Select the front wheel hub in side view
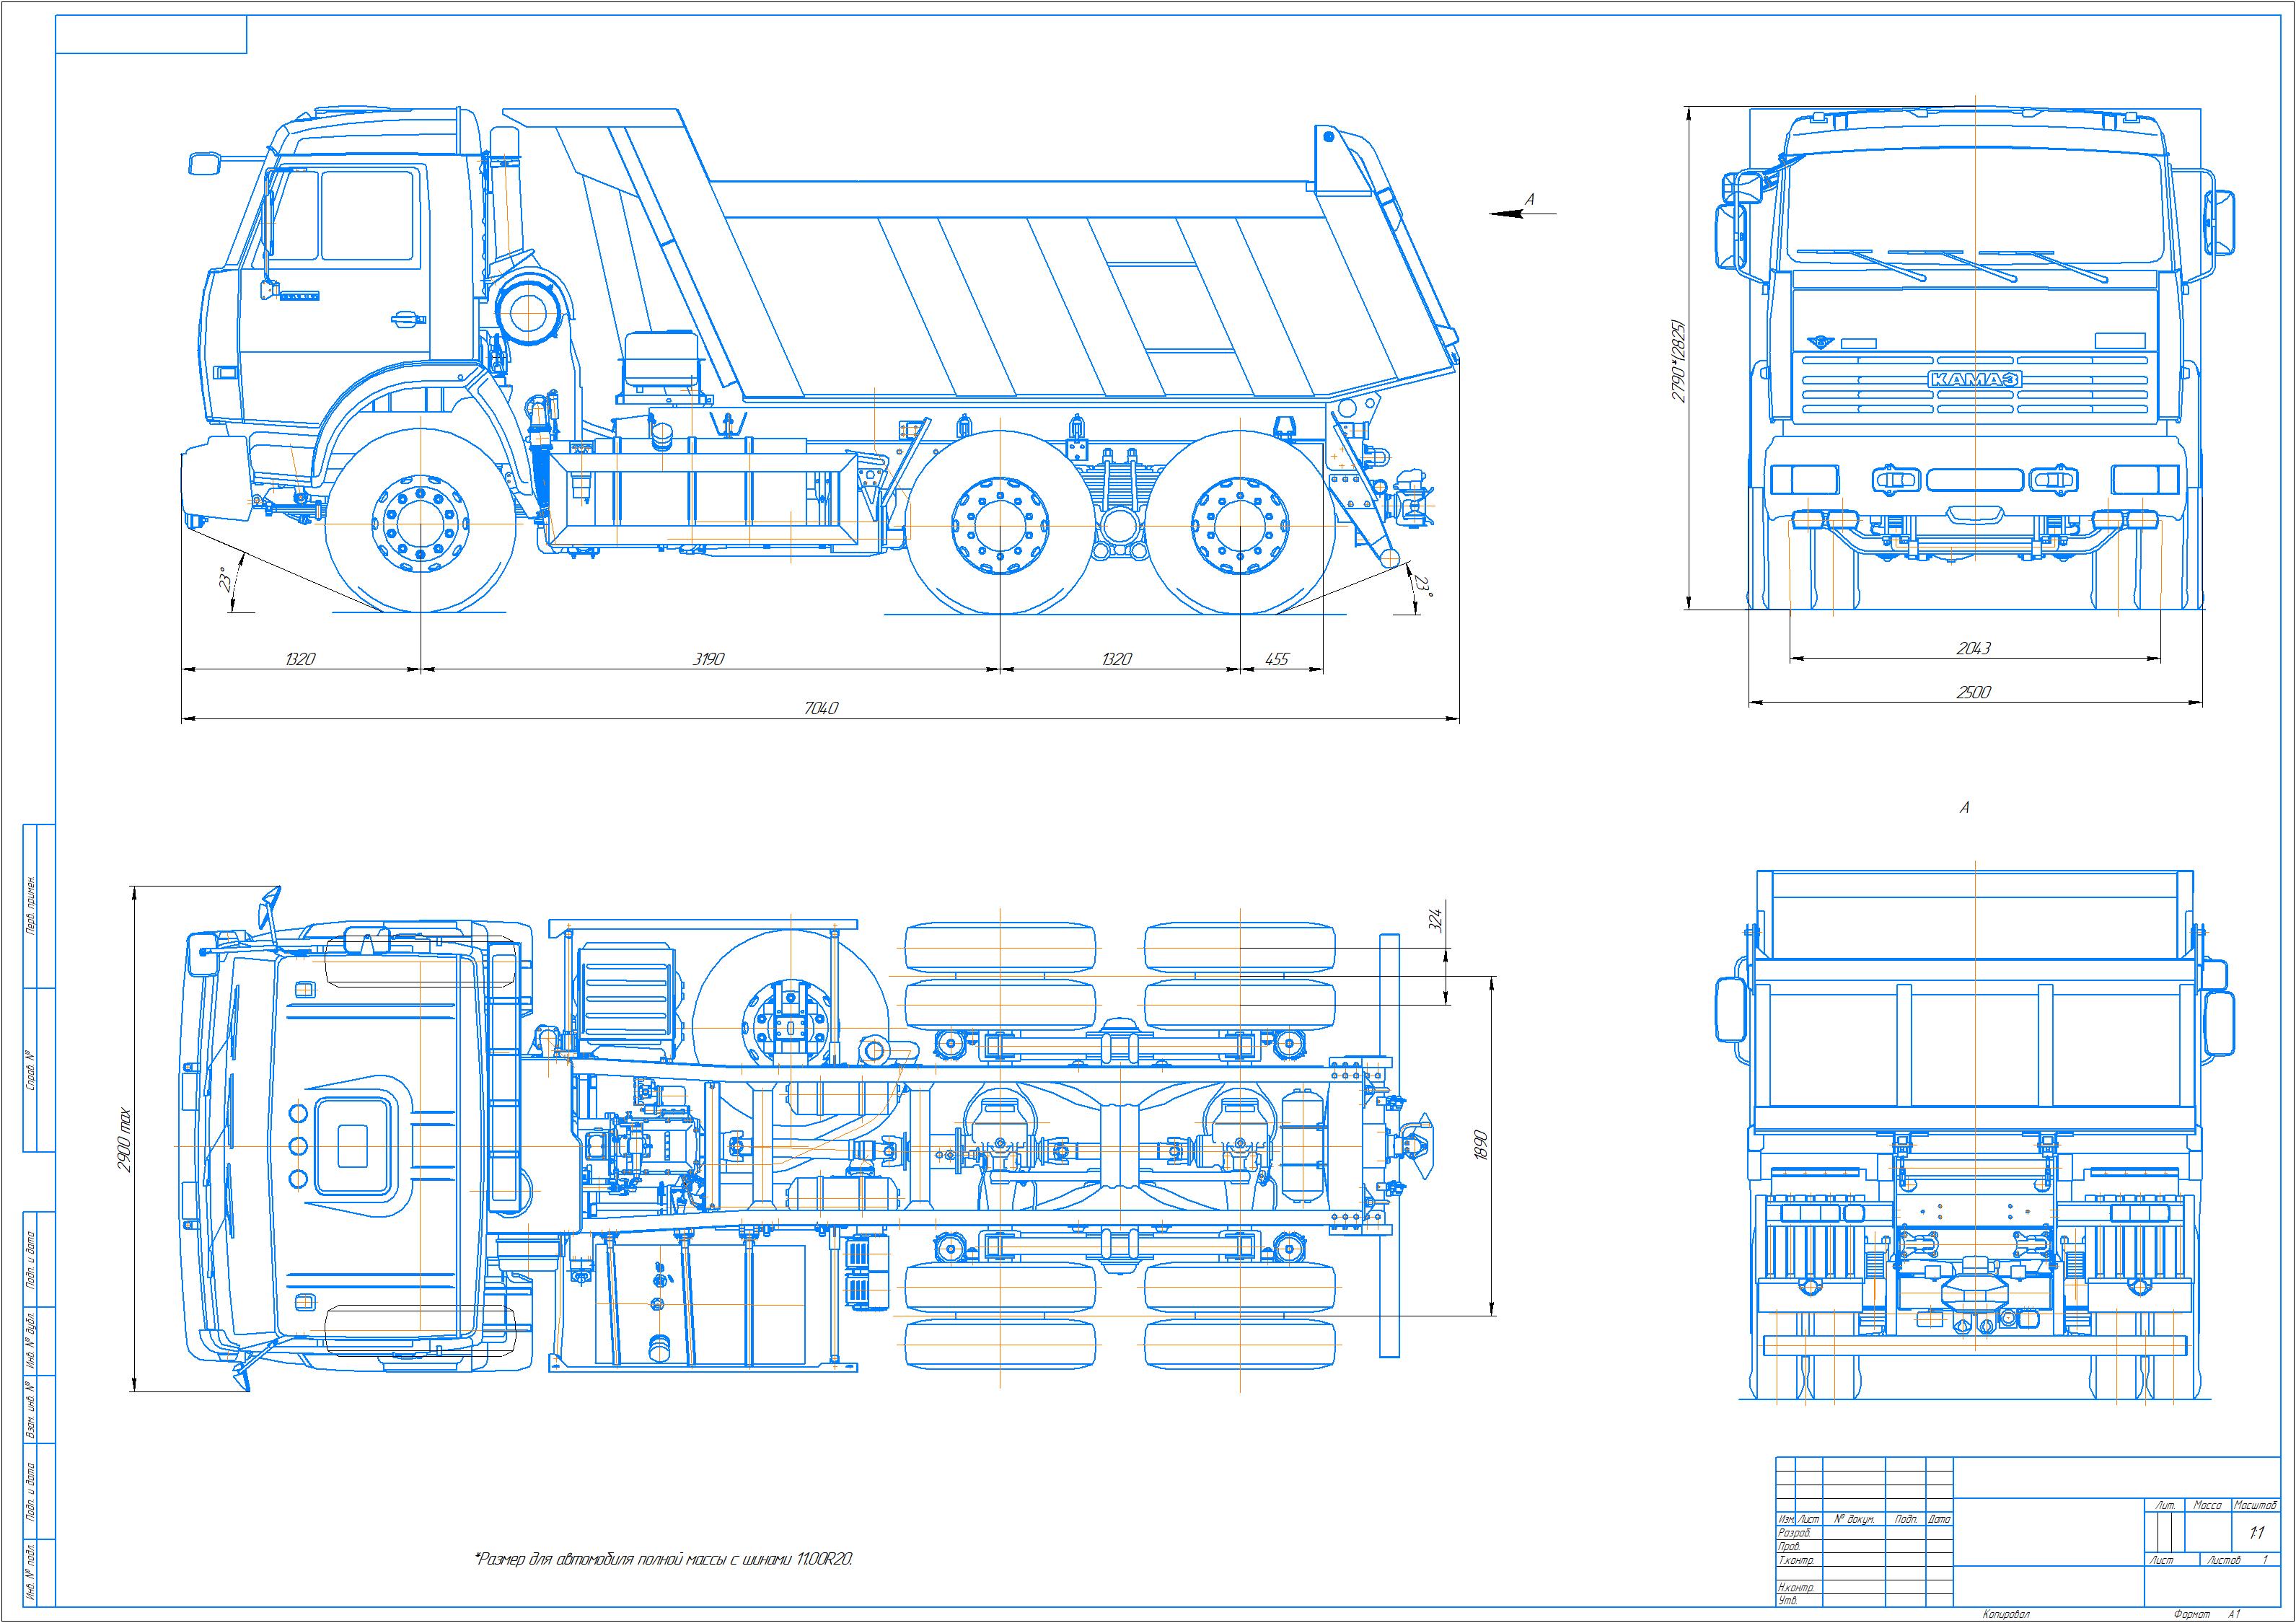The height and width of the screenshot is (1623, 2296). click(421, 525)
